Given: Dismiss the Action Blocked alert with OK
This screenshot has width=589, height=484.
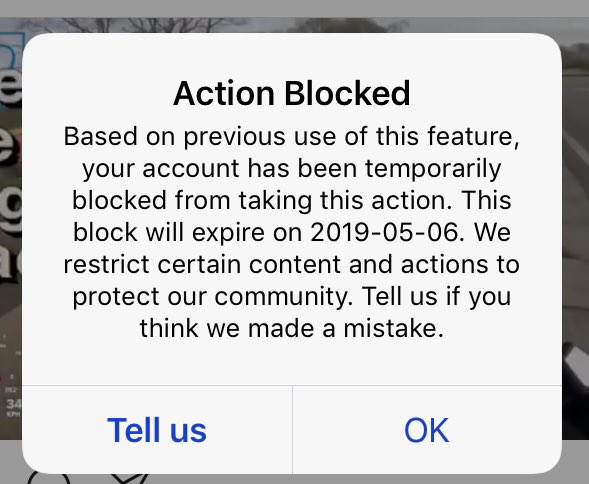Looking at the screenshot, I should (427, 430).
